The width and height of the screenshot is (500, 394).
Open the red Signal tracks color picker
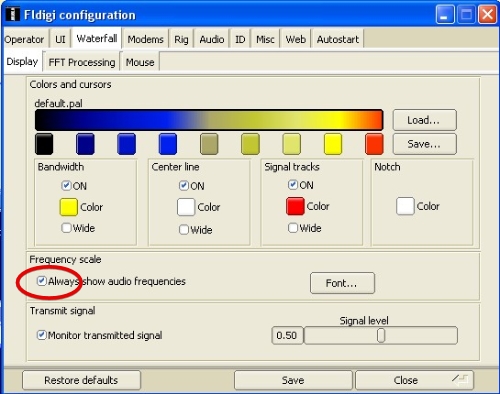pyautogui.click(x=295, y=206)
